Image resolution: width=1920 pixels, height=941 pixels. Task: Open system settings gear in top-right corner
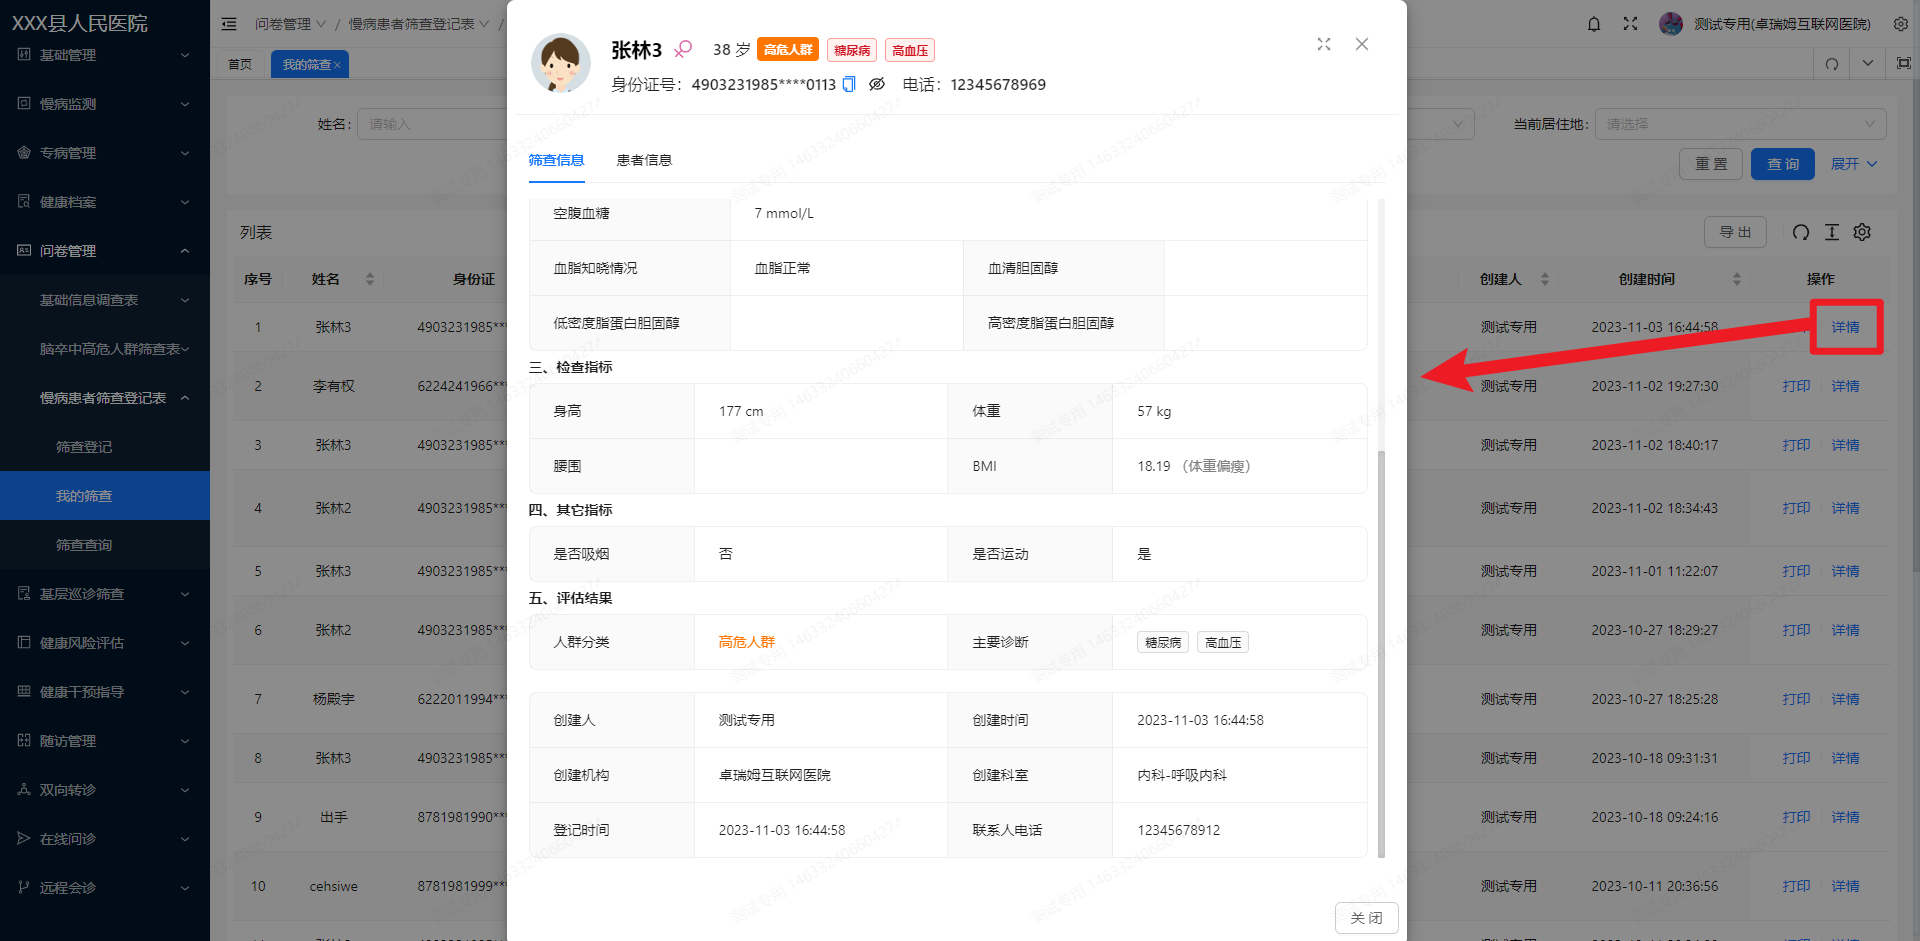[x=1901, y=23]
